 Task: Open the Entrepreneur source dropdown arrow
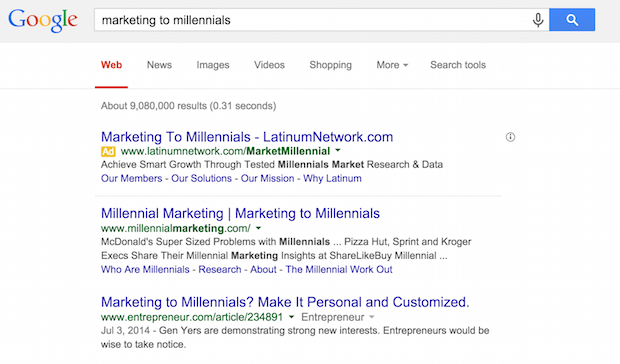click(x=371, y=317)
